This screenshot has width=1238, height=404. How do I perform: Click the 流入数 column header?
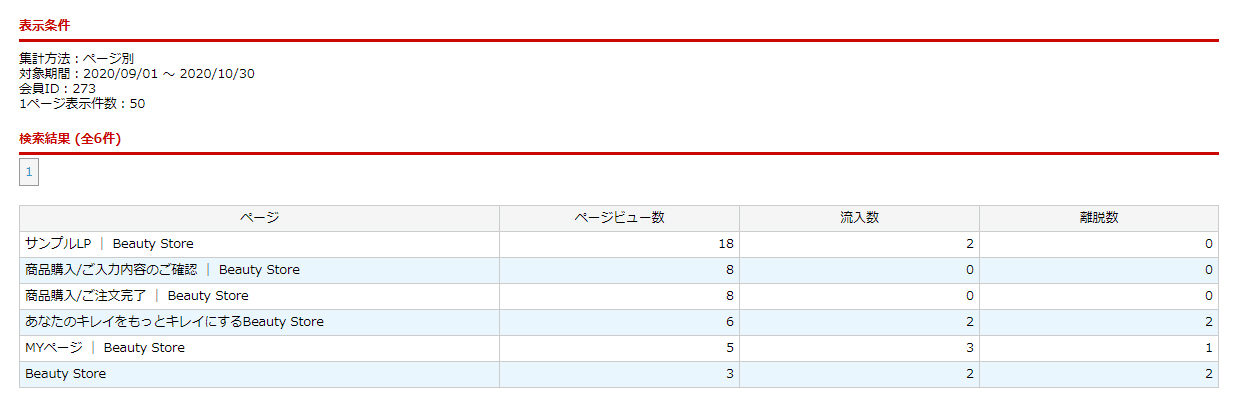click(x=859, y=218)
